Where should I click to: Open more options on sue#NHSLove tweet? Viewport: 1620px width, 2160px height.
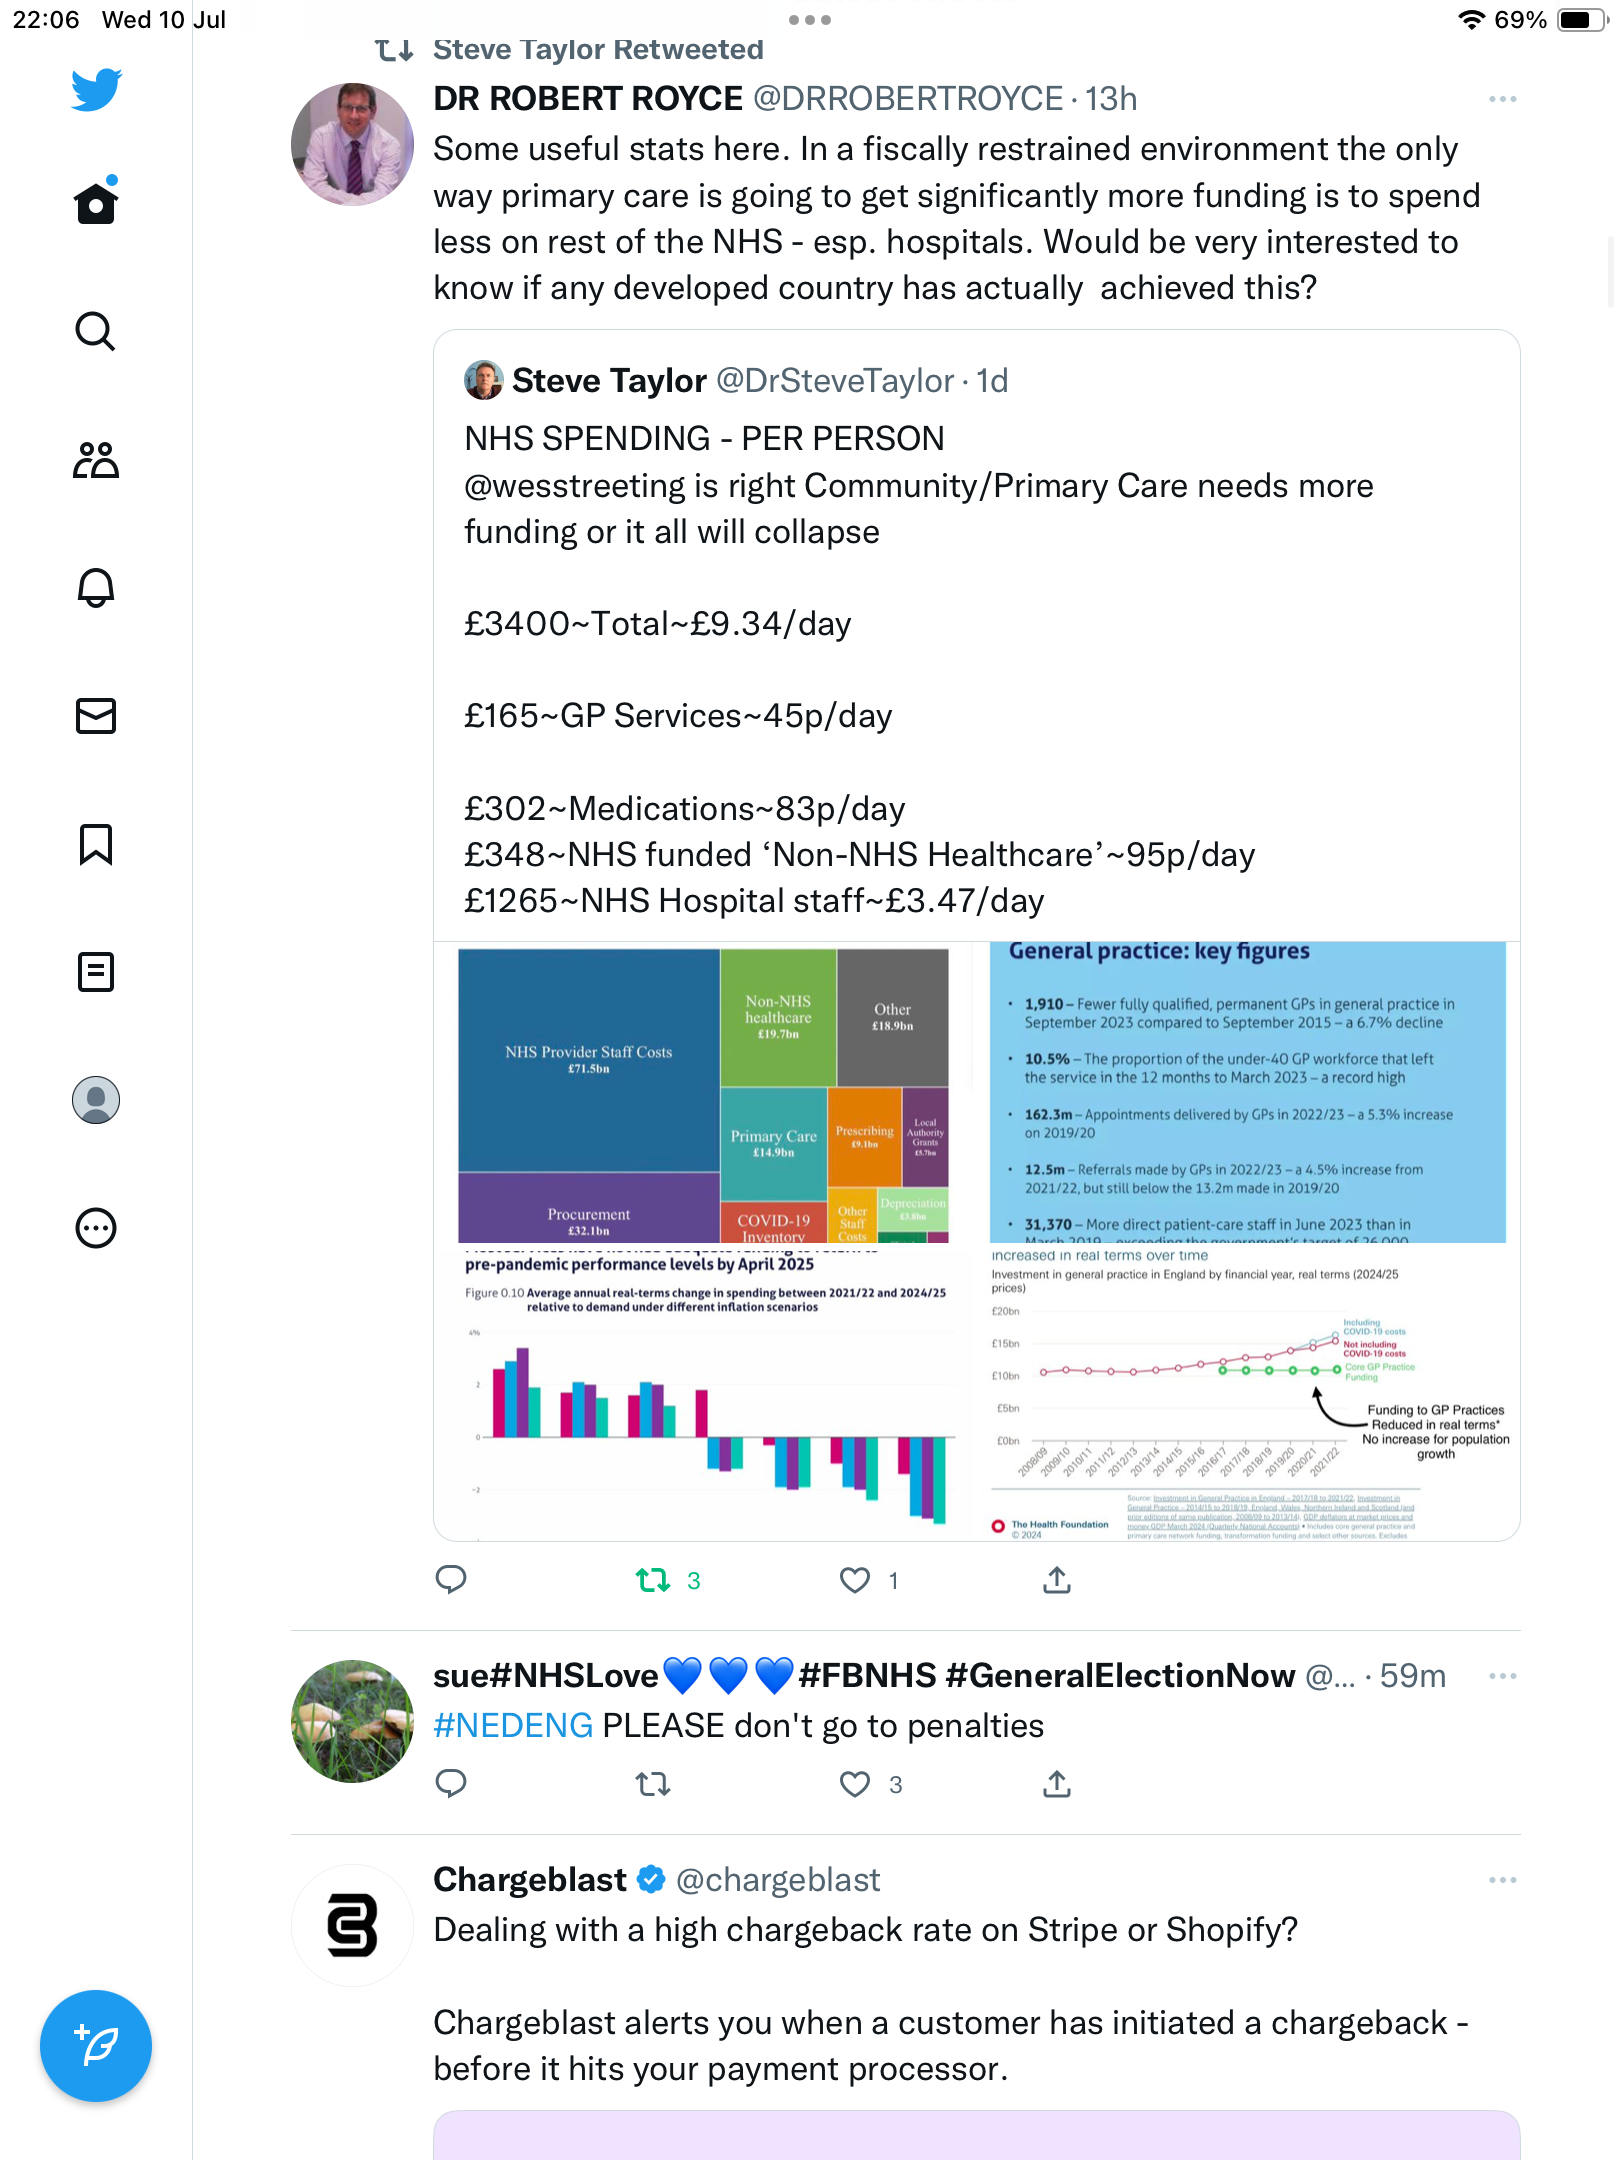pyautogui.click(x=1502, y=1676)
